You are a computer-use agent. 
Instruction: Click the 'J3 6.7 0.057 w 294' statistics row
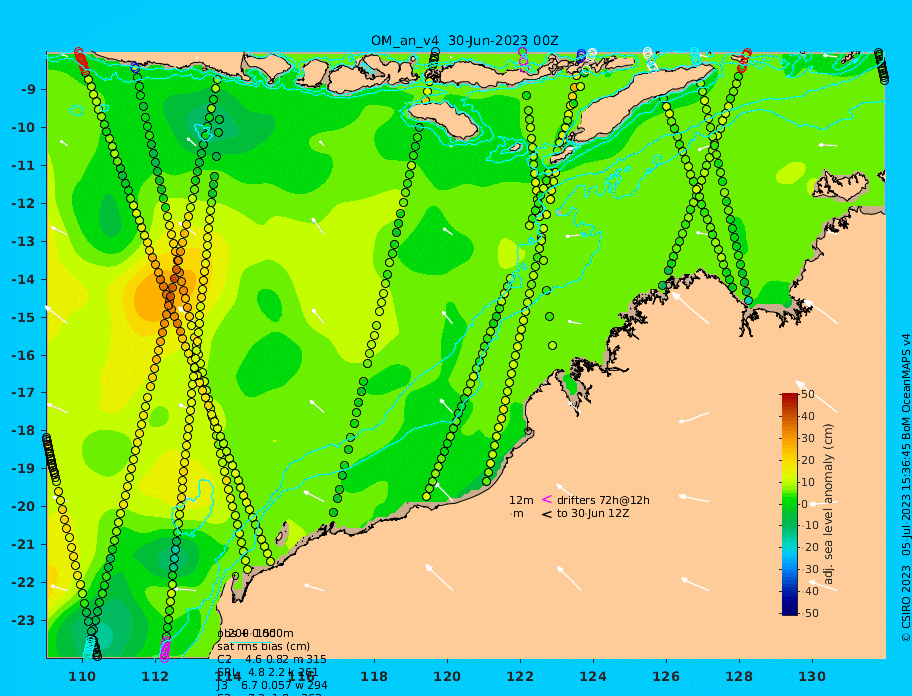pyautogui.click(x=272, y=686)
